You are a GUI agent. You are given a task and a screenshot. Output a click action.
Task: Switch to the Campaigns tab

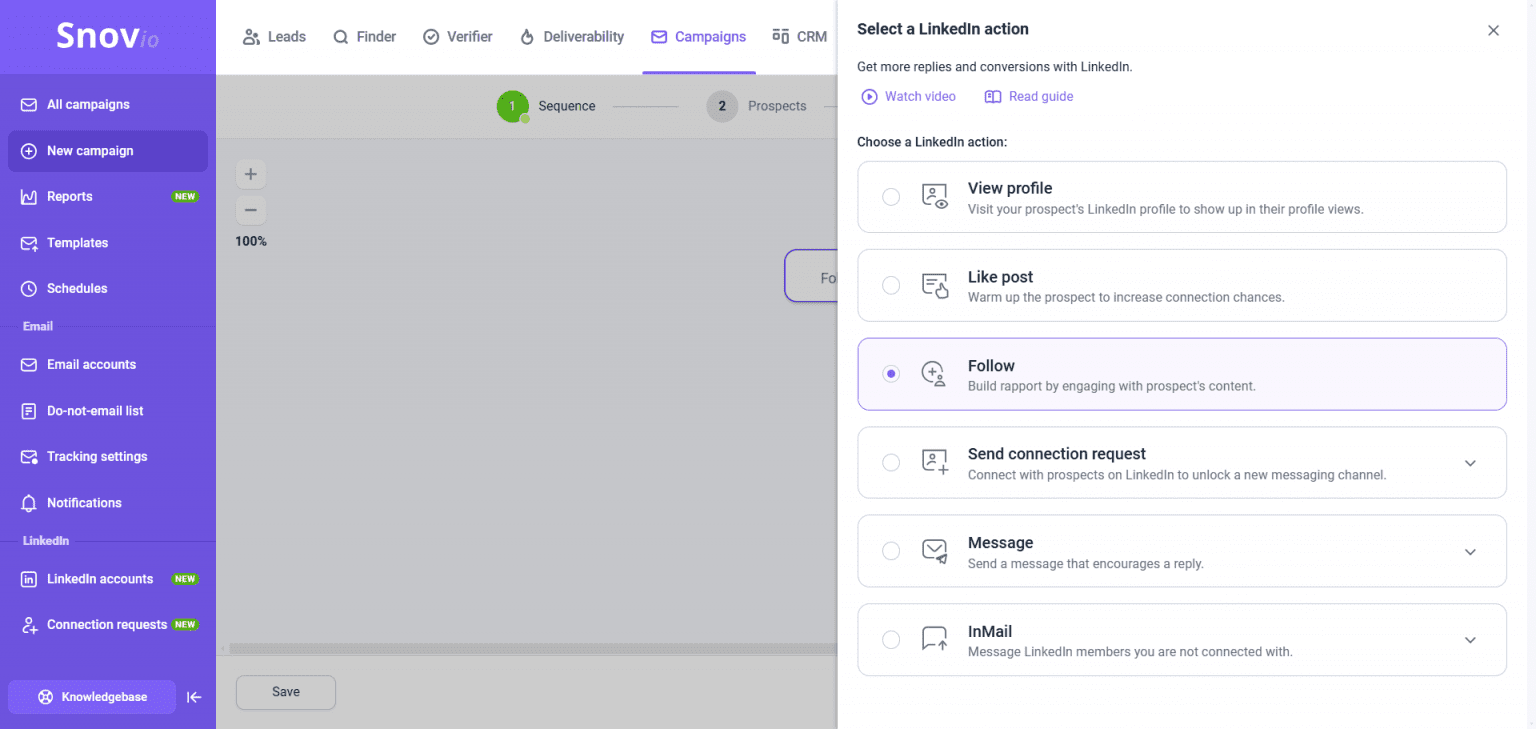698,36
